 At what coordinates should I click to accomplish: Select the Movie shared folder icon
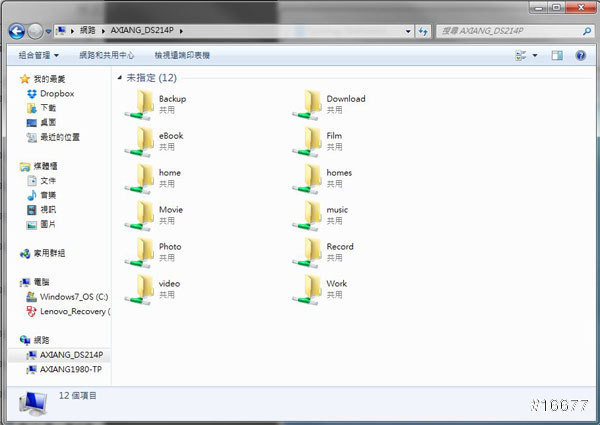140,215
